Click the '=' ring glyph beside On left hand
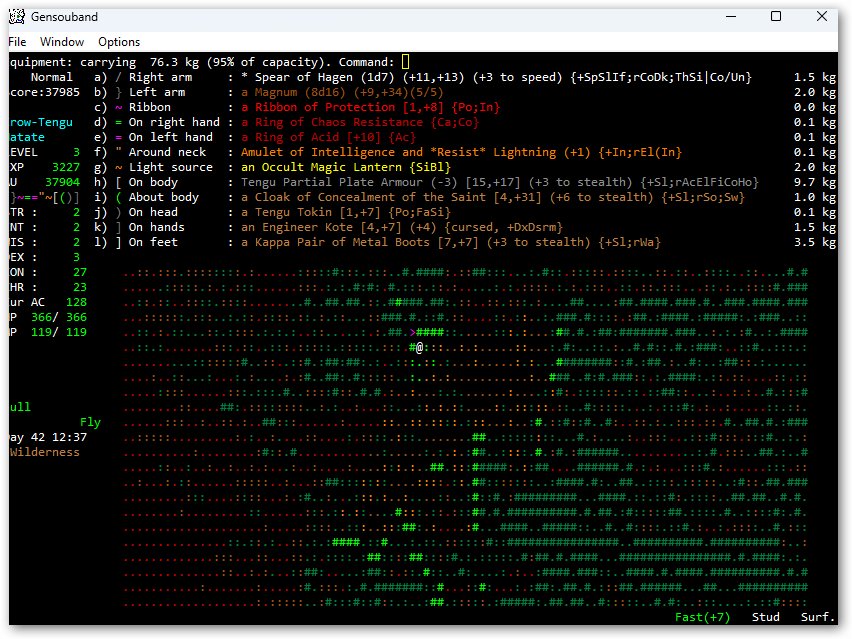This screenshot has width=852, height=639. click(x=118, y=137)
